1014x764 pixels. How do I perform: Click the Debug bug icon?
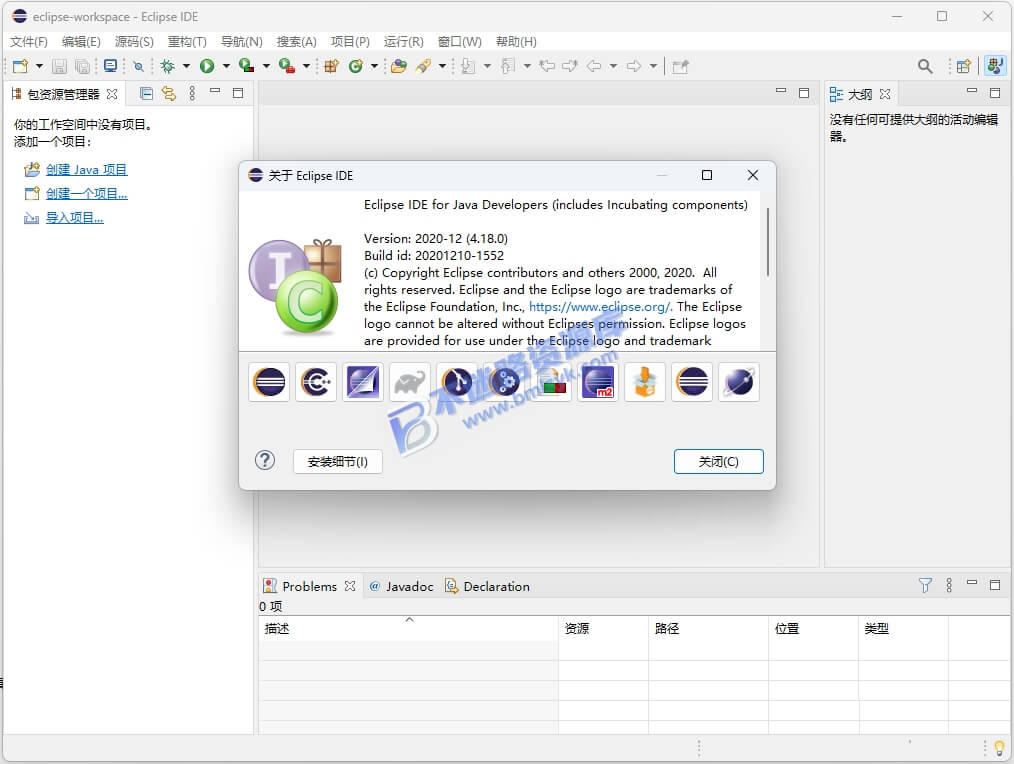[x=167, y=66]
